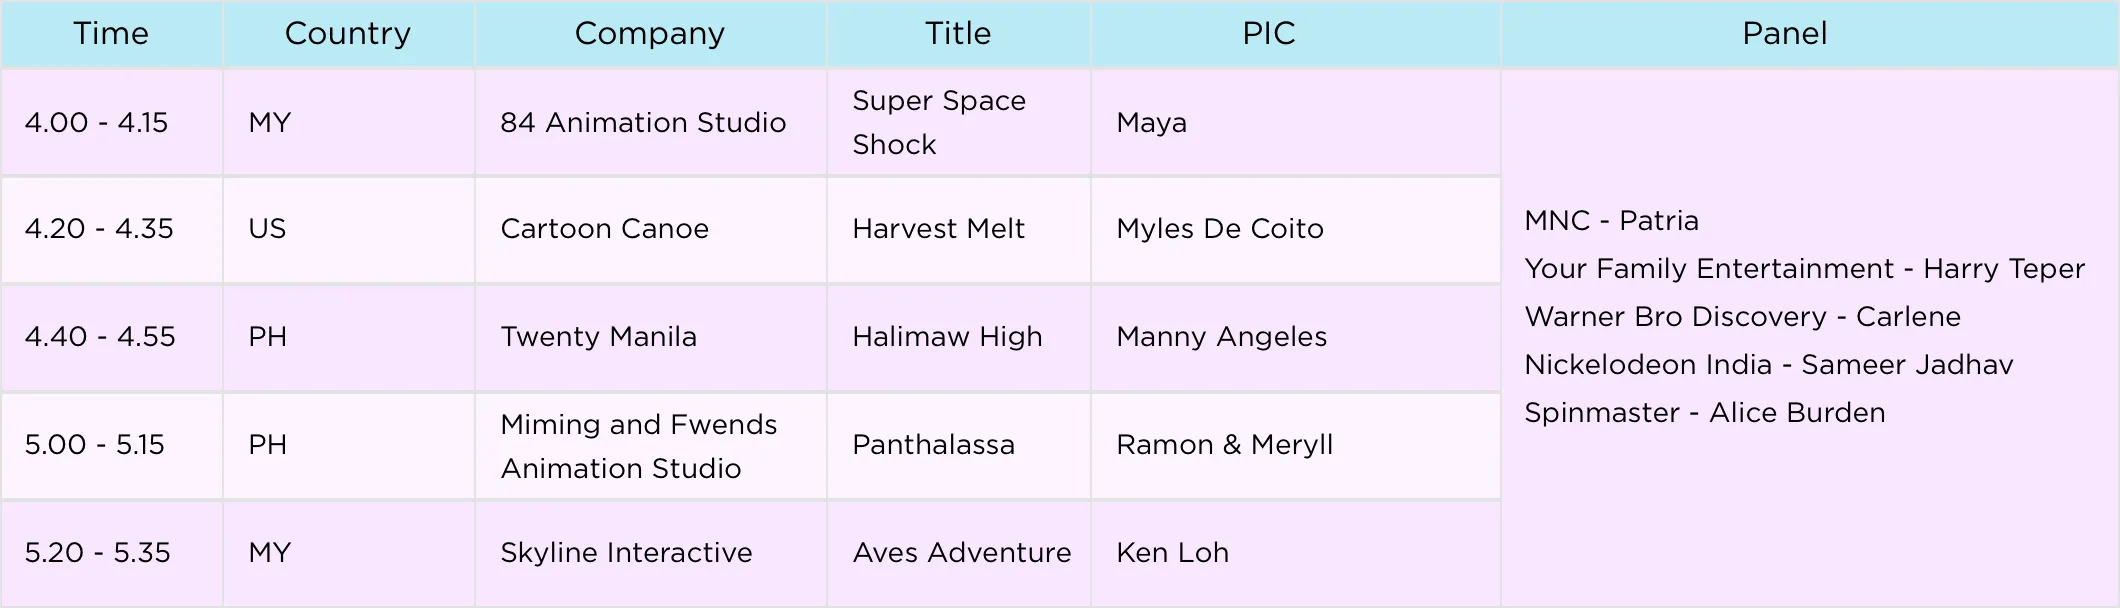Select the Aves Adventure title cell
Image resolution: width=2120 pixels, height=608 pixels.
961,553
